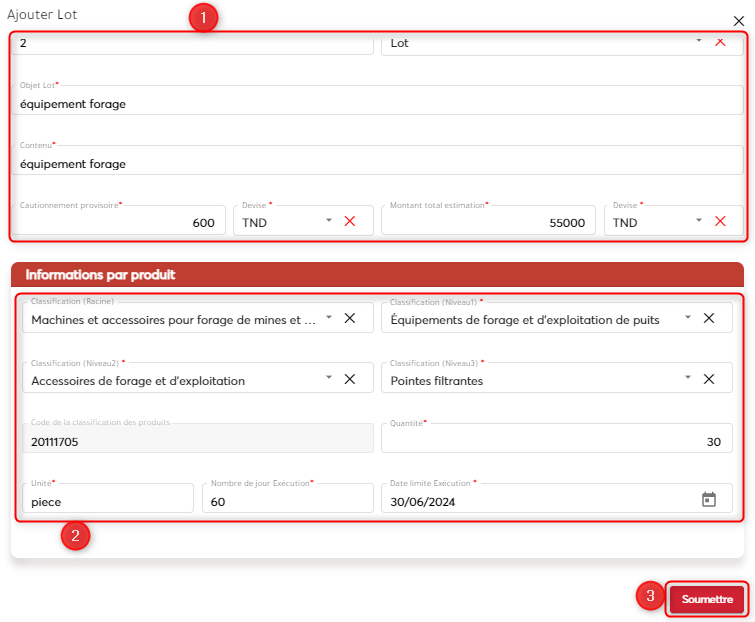The width and height of the screenshot is (755, 622).
Task: Close the Ajouter Lot dialog
Action: [x=739, y=20]
